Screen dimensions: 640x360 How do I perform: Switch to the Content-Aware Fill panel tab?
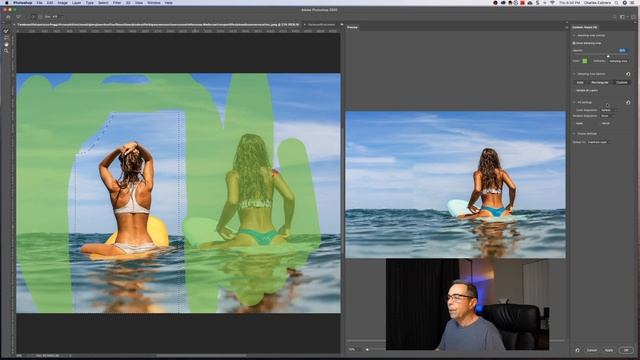point(584,27)
